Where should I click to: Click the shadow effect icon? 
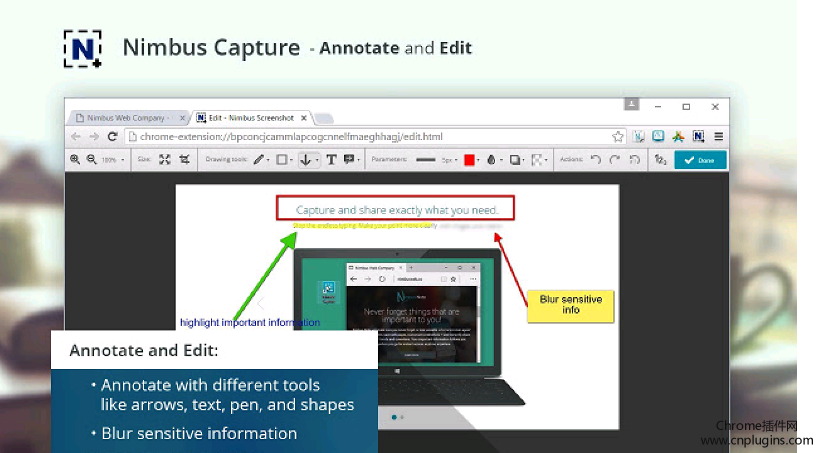point(514,160)
